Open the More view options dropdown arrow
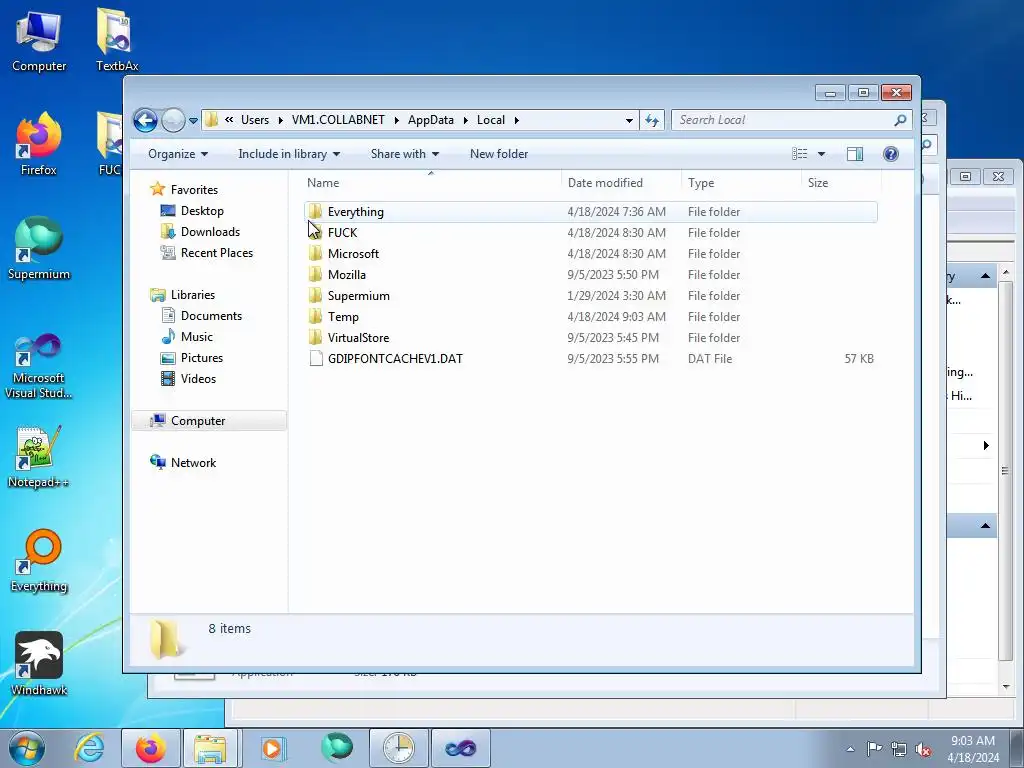The width and height of the screenshot is (1024, 768). [x=822, y=154]
